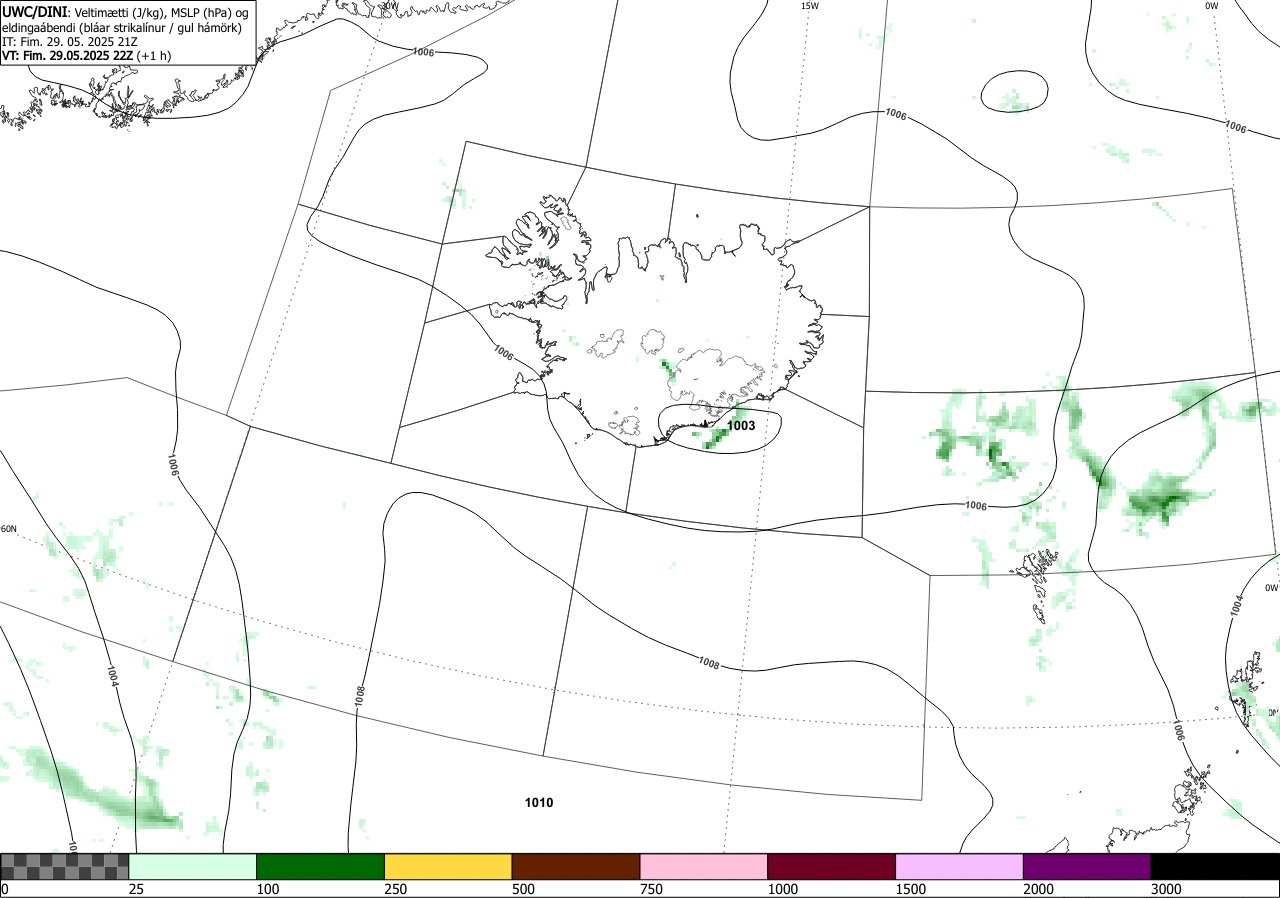Screen dimensions: 1280x898
Task: Click the "1500" legend scale value
Action: (910, 889)
